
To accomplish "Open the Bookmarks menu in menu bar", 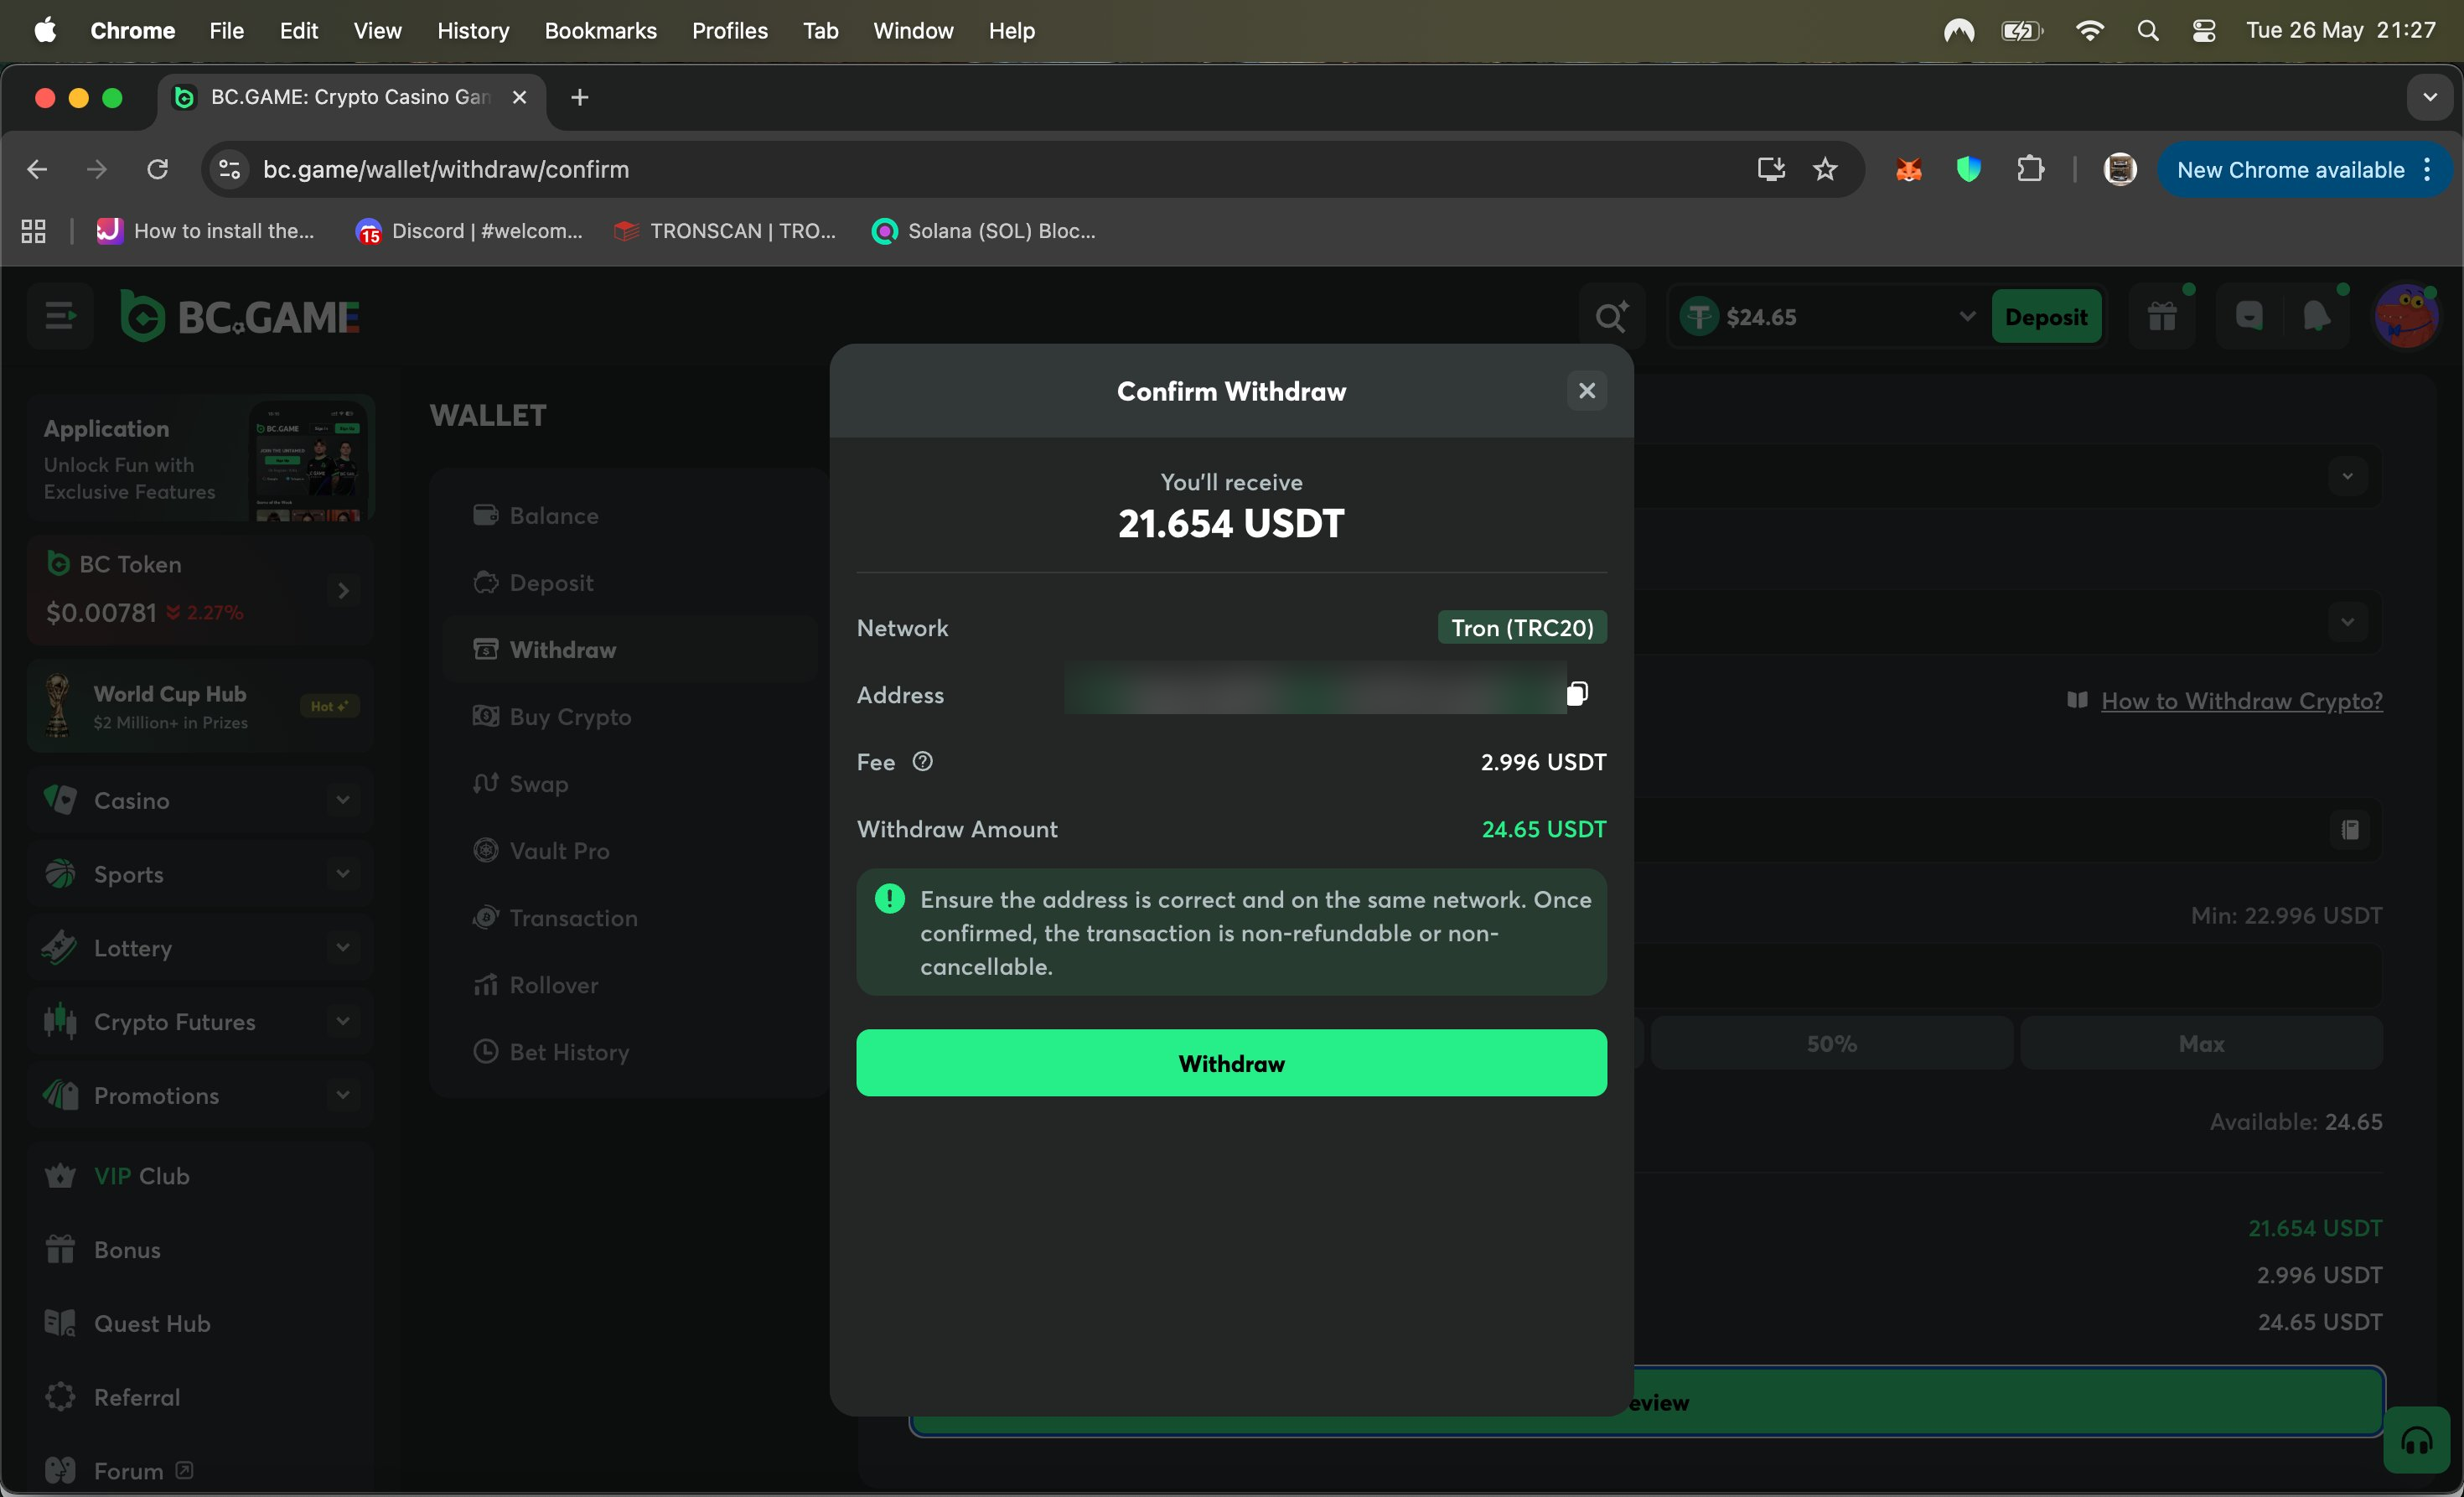I will click(600, 31).
